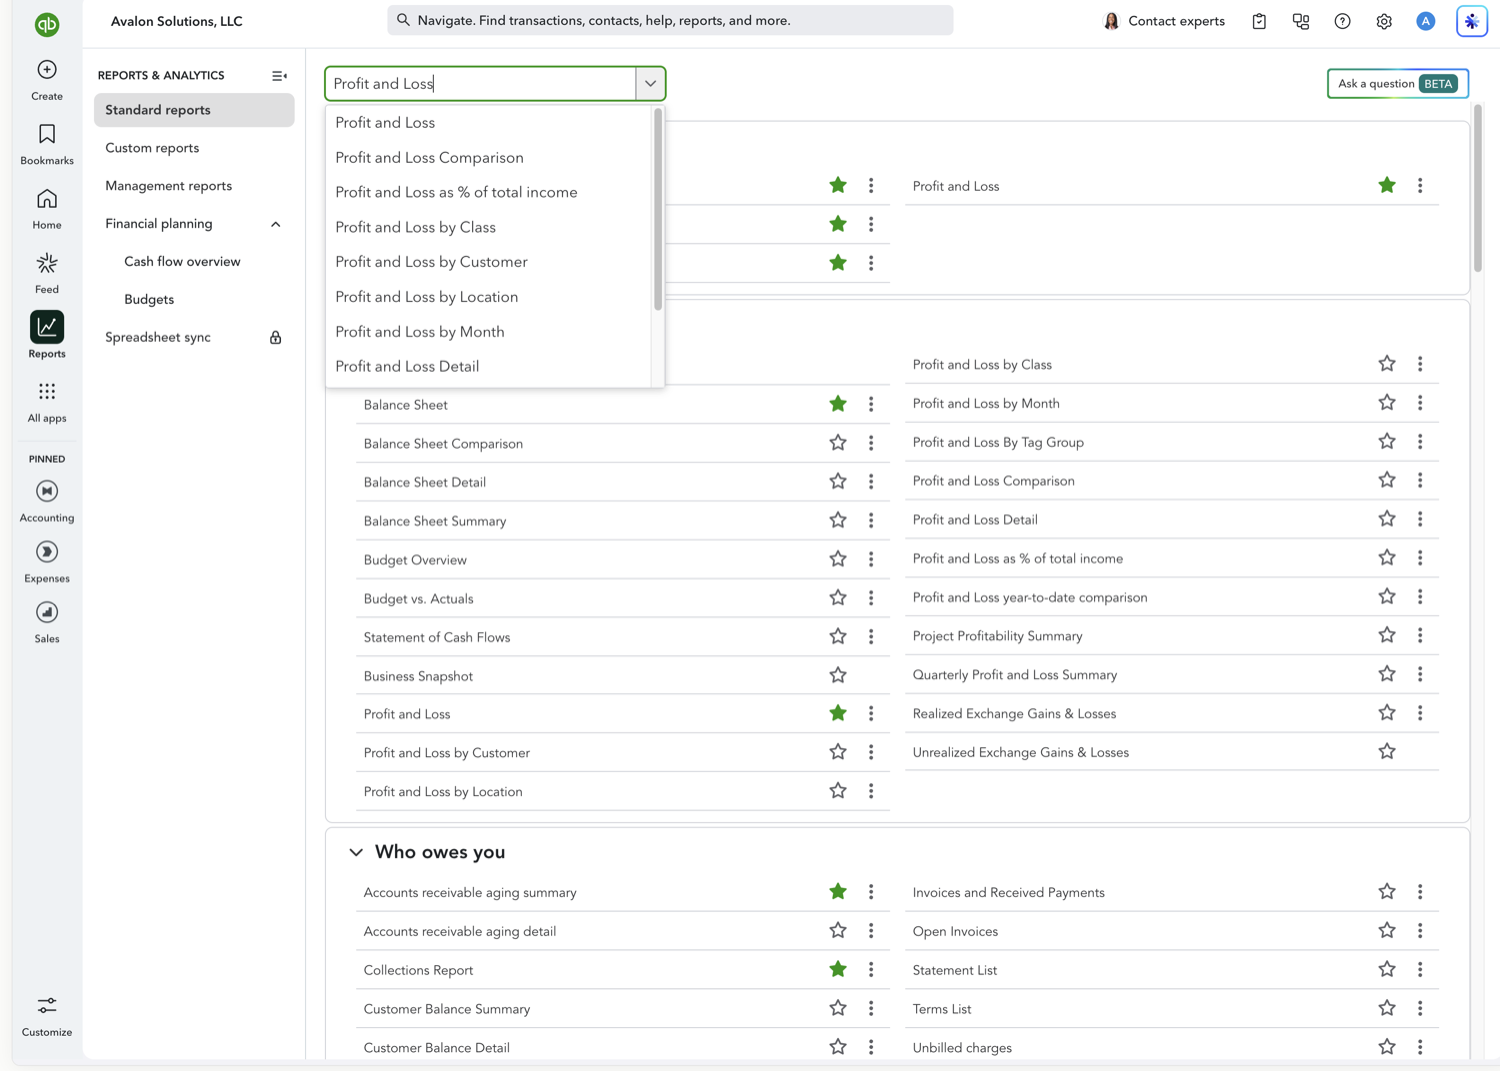Favorite Quarterly Profit and Loss Summary
1500x1071 pixels.
[1387, 674]
